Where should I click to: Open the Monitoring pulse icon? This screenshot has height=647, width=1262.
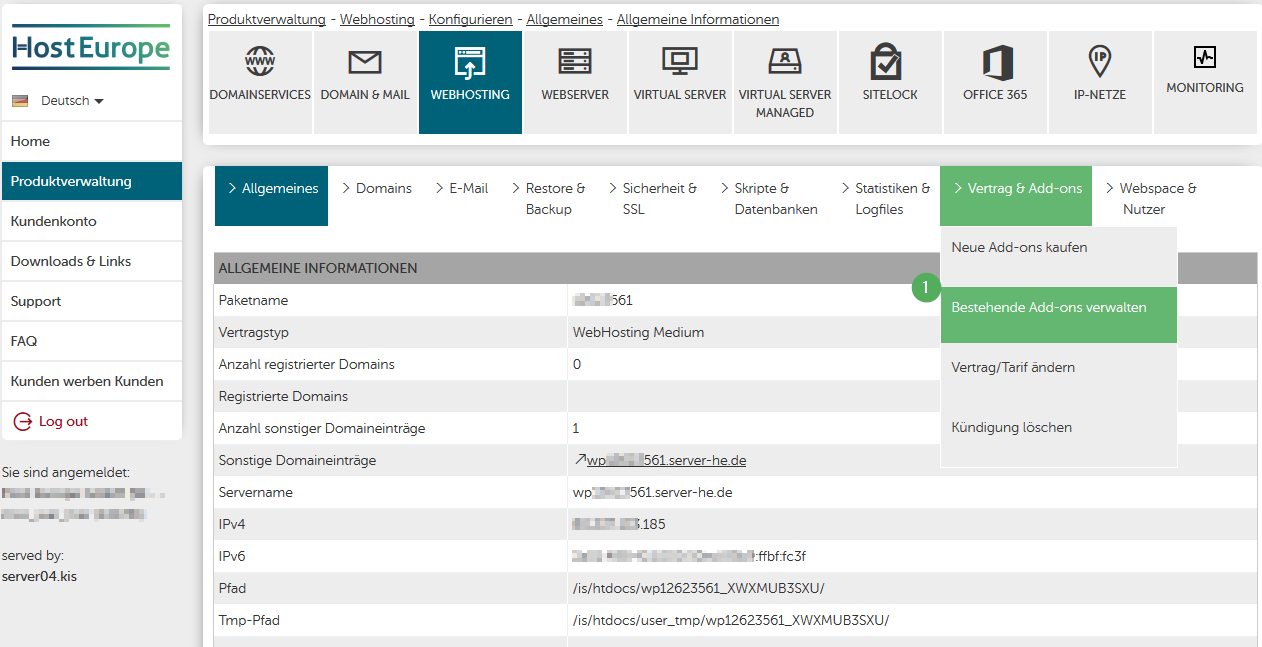(x=1205, y=56)
